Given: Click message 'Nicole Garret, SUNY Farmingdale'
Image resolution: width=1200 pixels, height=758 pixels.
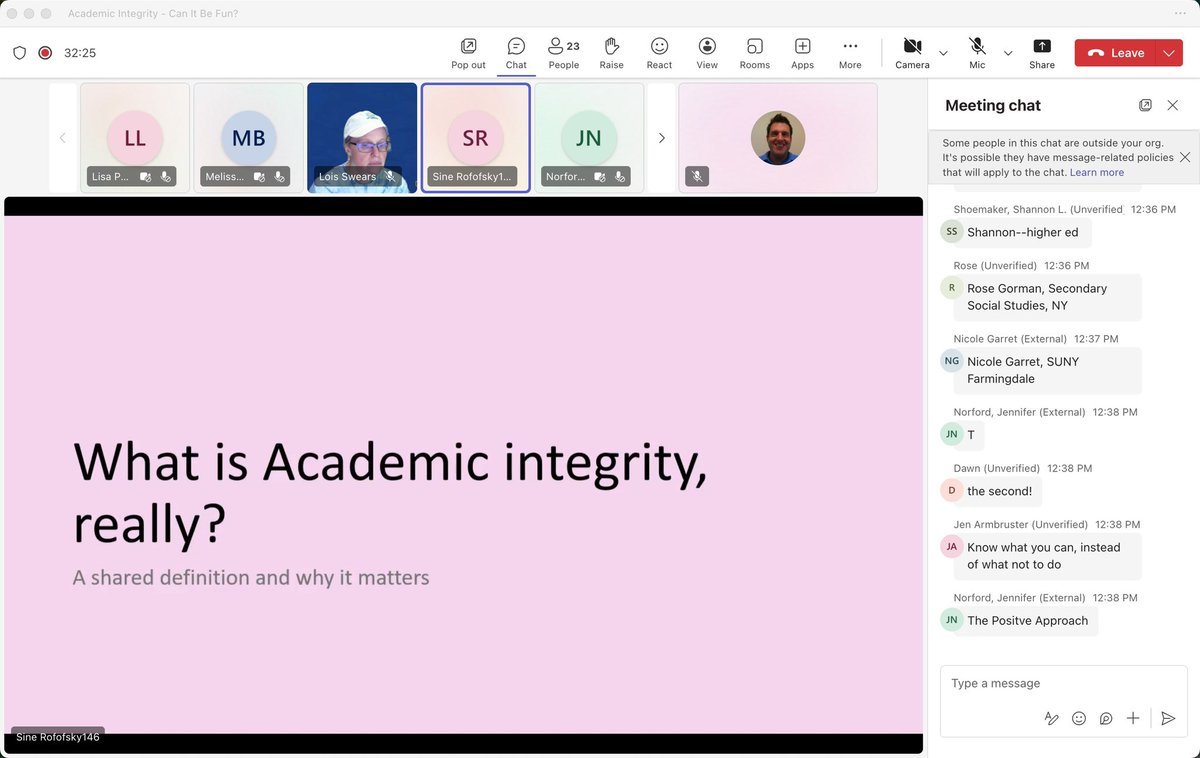Looking at the screenshot, I should point(1046,370).
